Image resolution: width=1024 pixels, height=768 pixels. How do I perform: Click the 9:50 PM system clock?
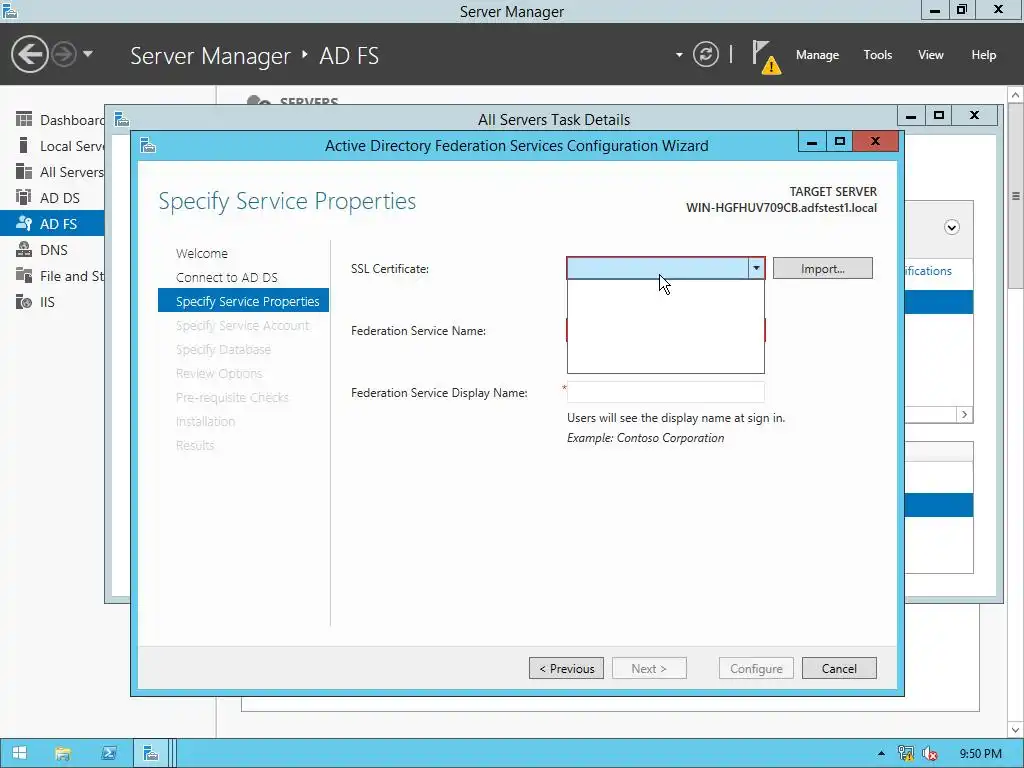point(980,754)
